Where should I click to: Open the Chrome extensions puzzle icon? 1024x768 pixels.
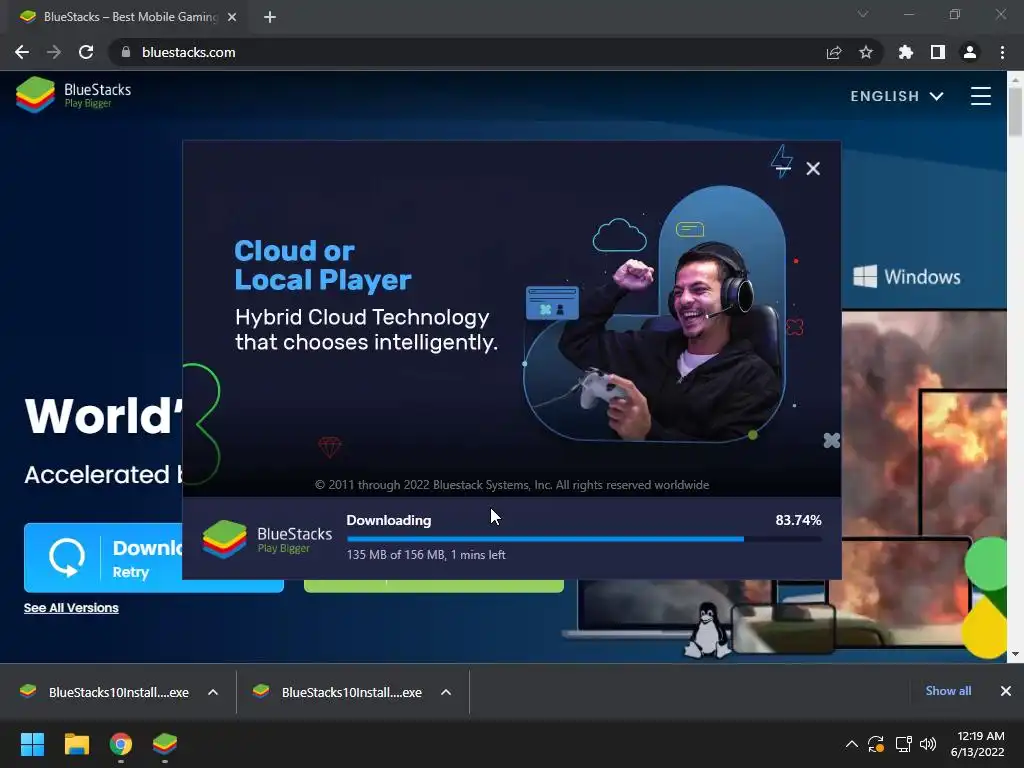pos(906,52)
